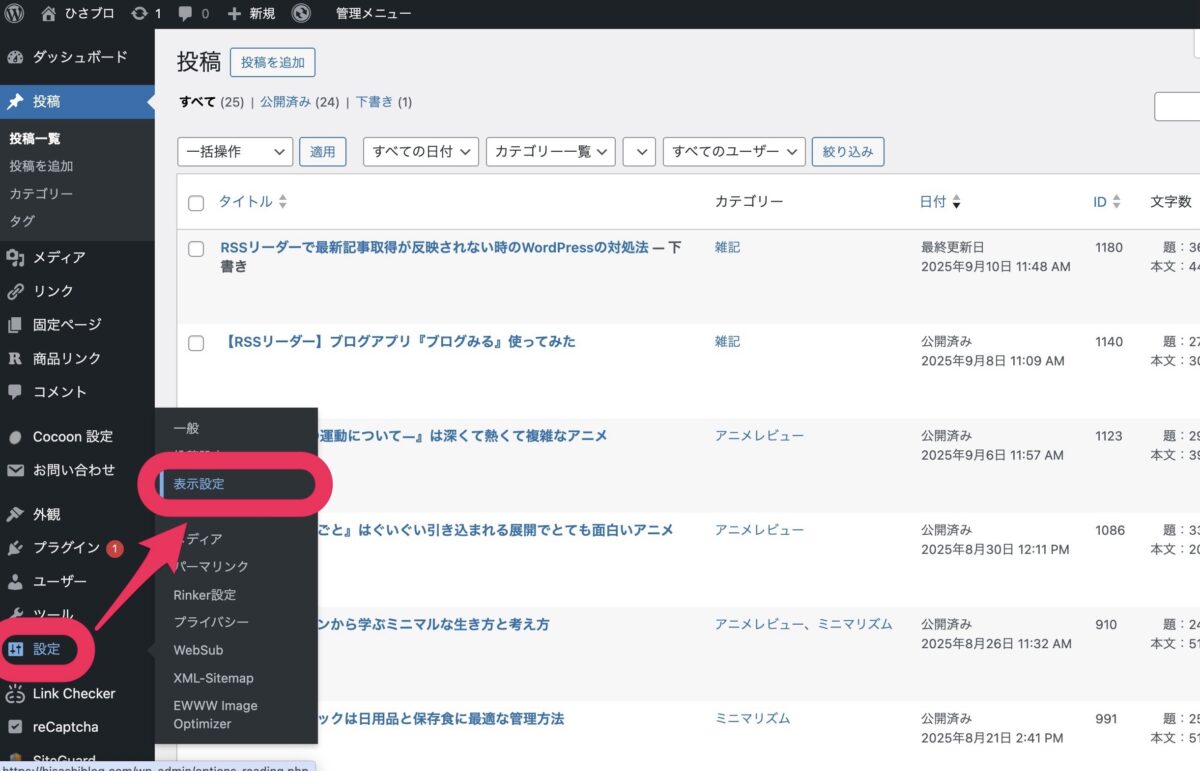The image size is (1200, 771).
Task: Click the updates refresh icon
Action: click(x=140, y=14)
